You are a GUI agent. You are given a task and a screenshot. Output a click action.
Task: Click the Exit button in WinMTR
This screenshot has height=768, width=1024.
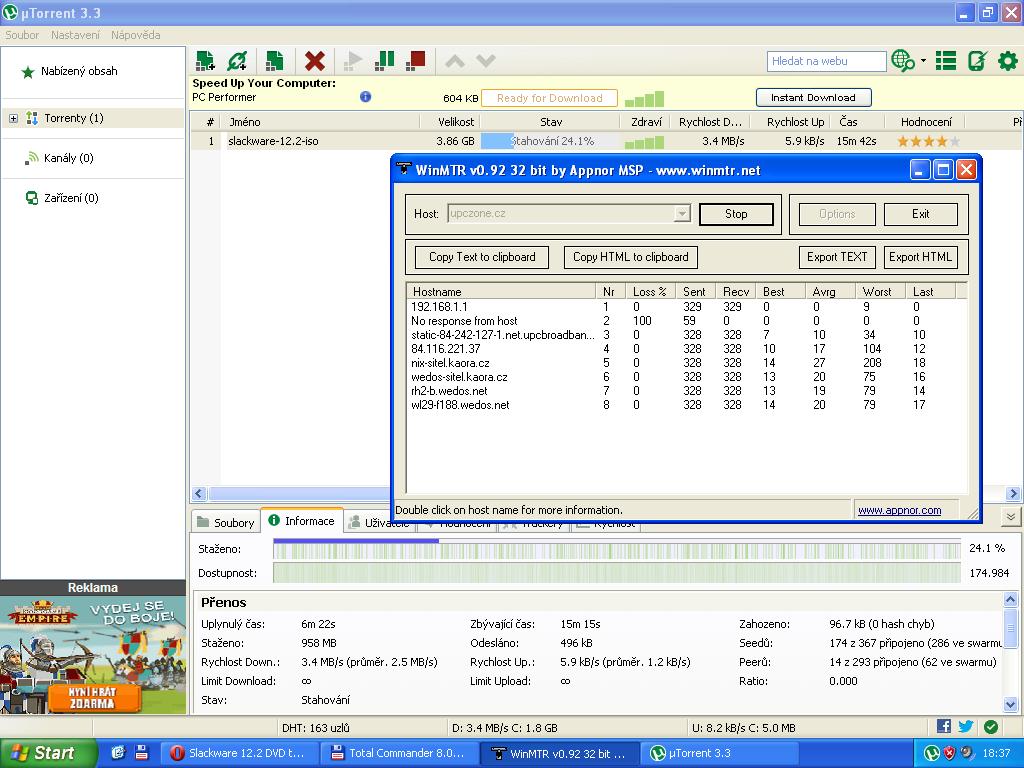[920, 214]
